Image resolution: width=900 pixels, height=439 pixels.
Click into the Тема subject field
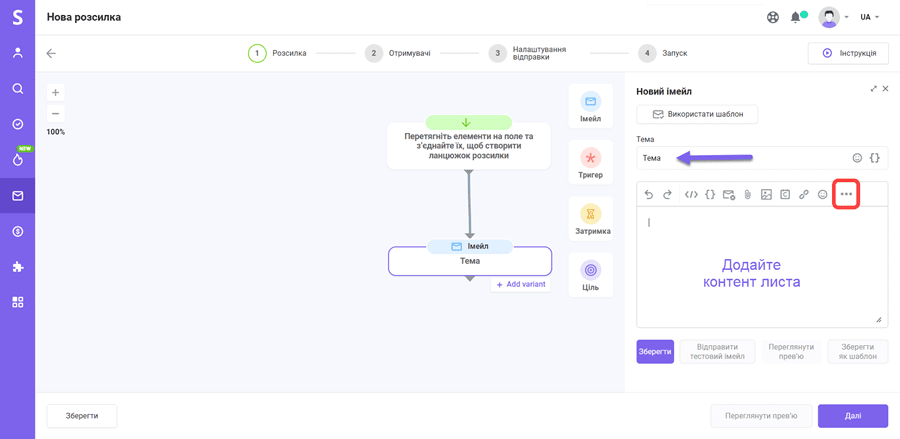click(x=740, y=158)
